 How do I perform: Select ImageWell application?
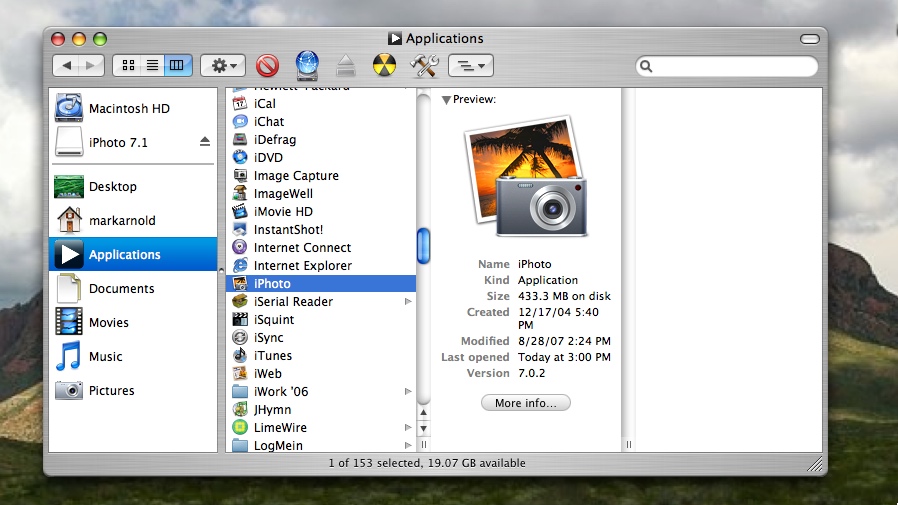[x=321, y=194]
